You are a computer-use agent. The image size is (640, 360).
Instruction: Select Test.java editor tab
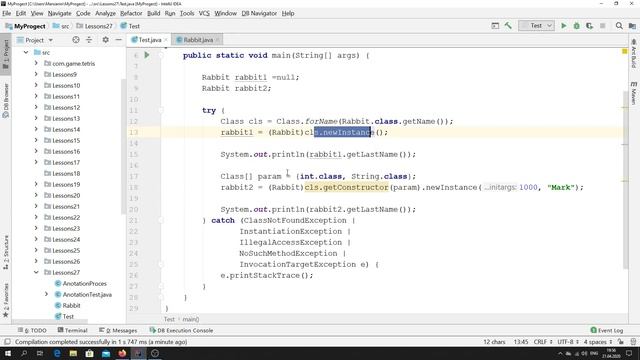(149, 40)
